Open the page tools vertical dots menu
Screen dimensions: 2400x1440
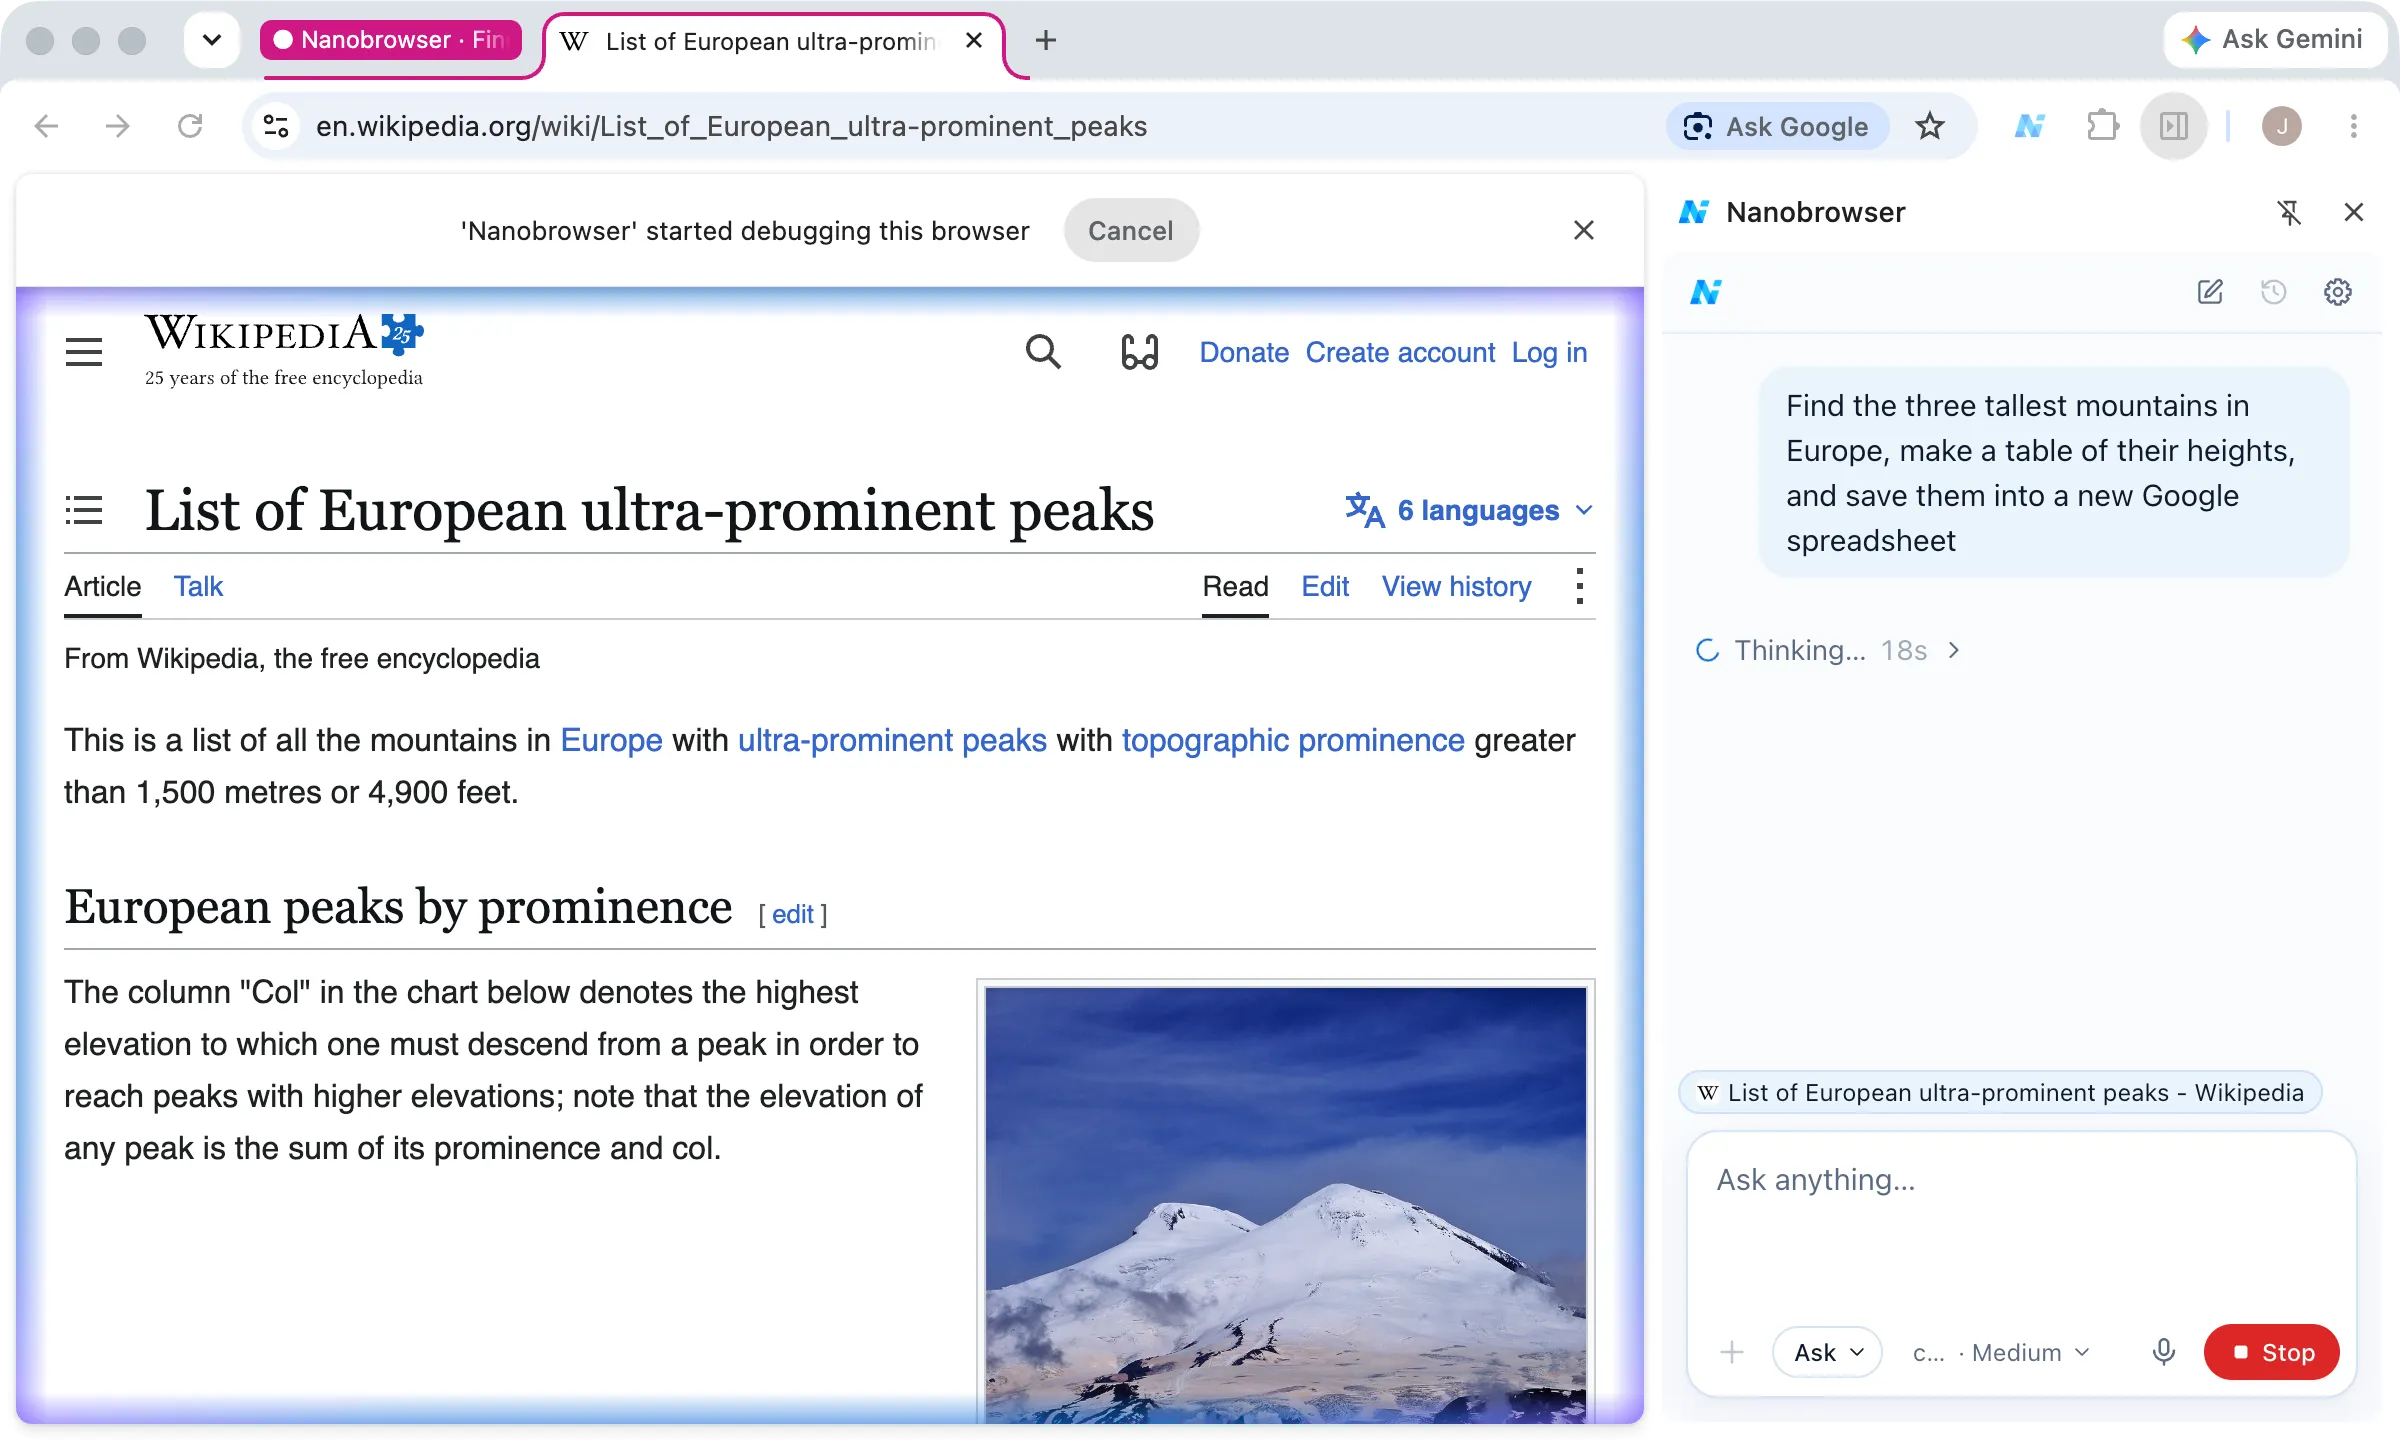pos(1579,586)
